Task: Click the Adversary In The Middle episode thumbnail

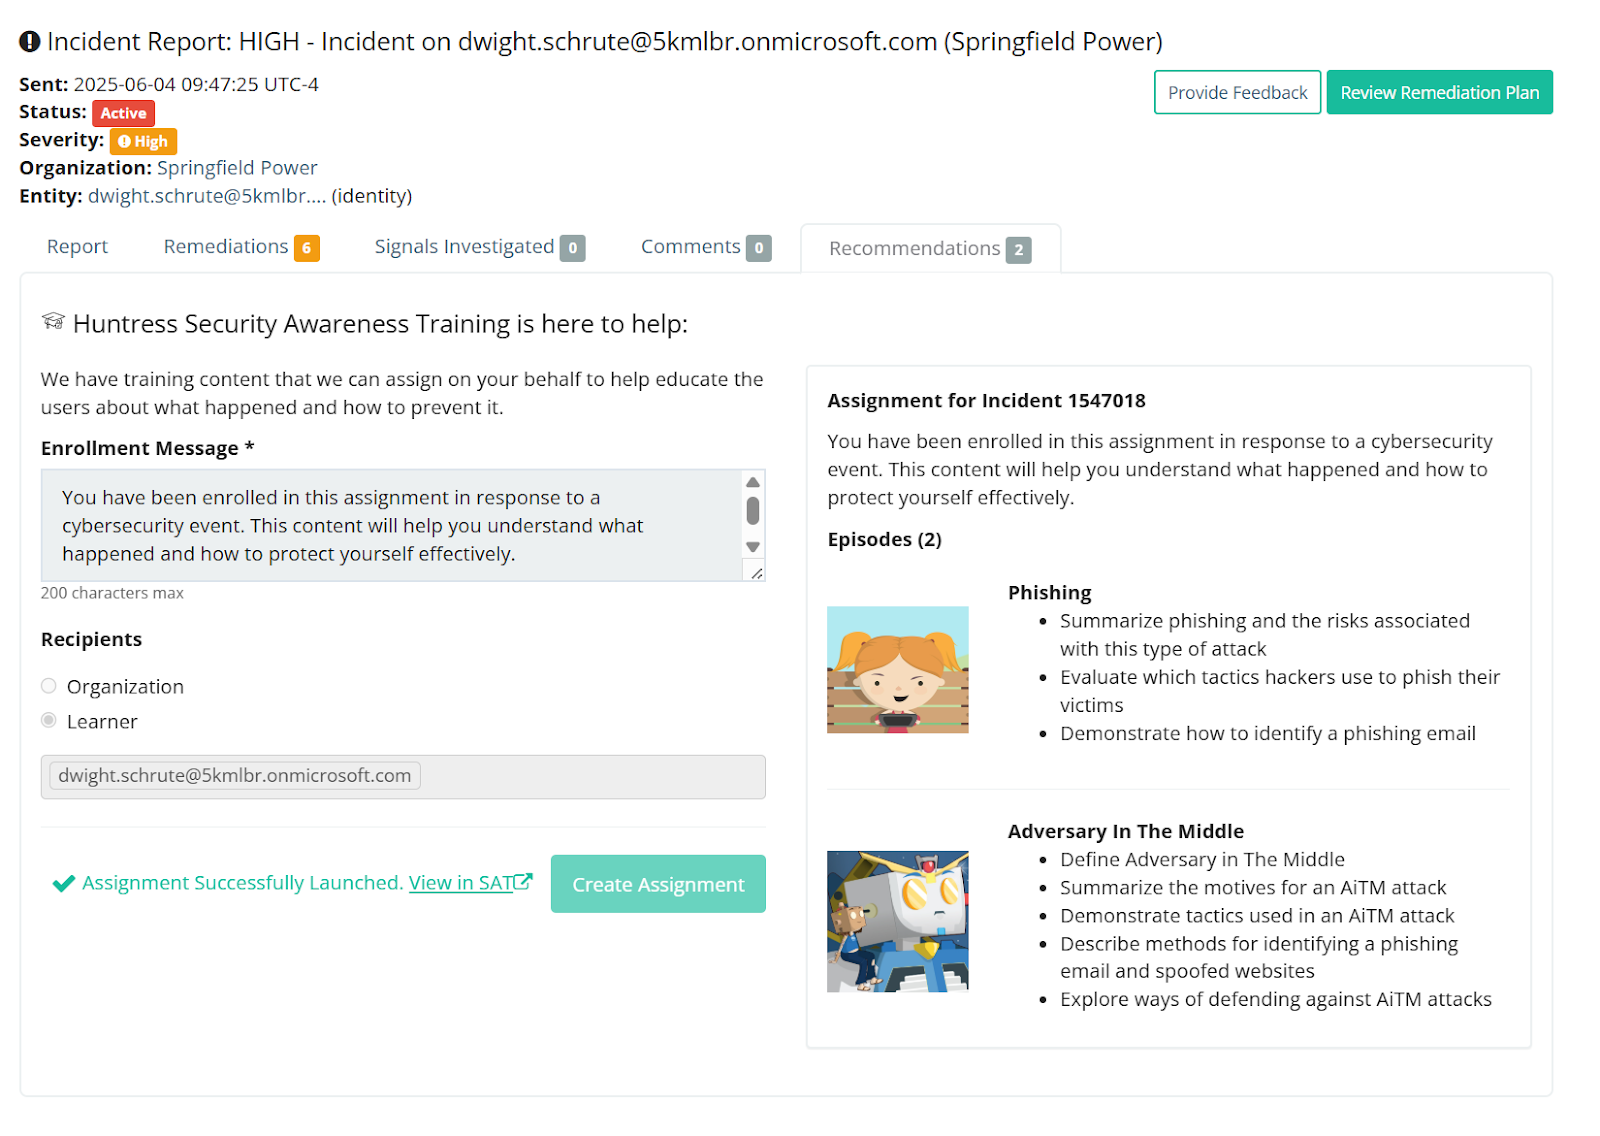Action: click(x=898, y=922)
